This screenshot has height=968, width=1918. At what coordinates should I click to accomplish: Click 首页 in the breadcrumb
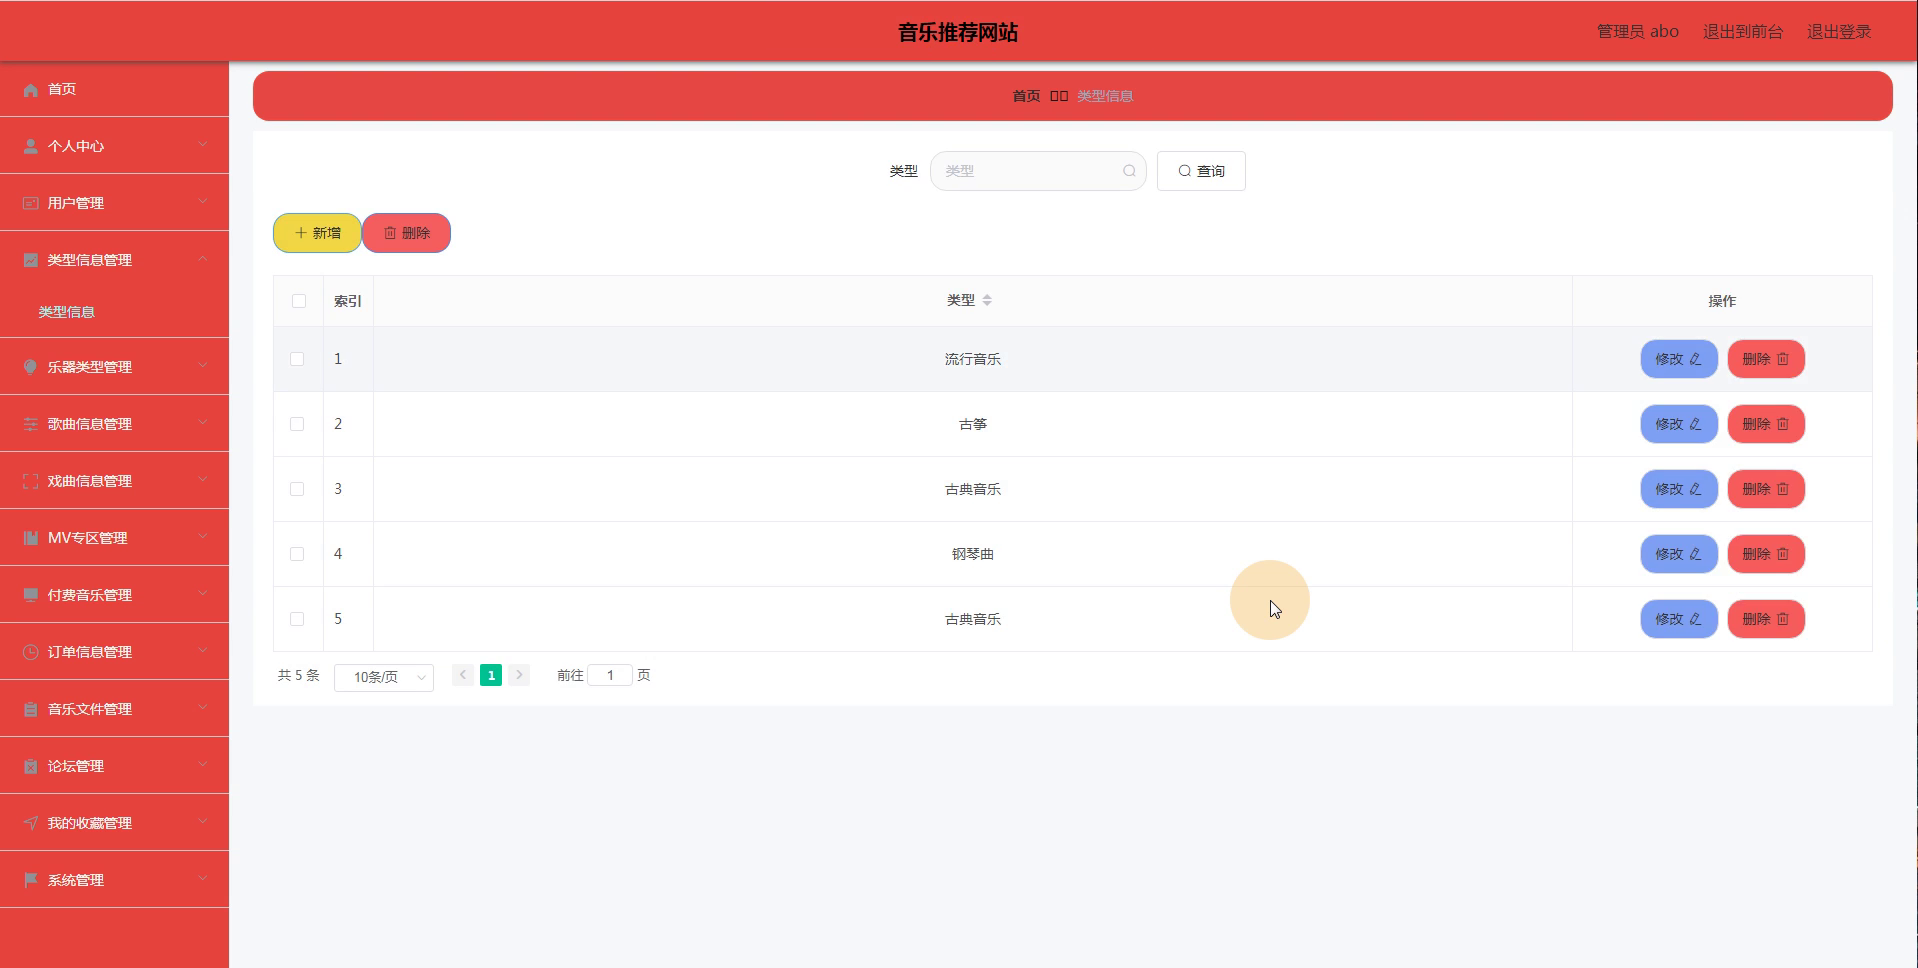click(1026, 96)
